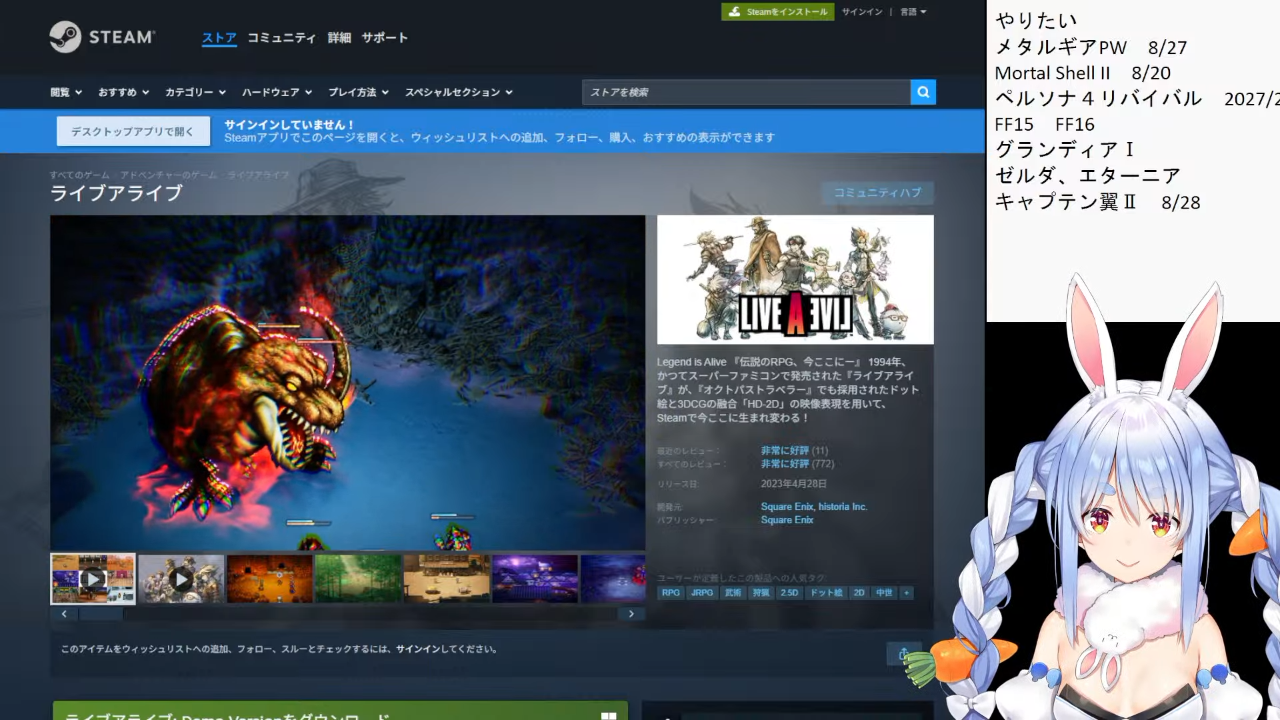Open the recent reviews 非常に好評 (11) link
The image size is (1280, 720).
794,451
